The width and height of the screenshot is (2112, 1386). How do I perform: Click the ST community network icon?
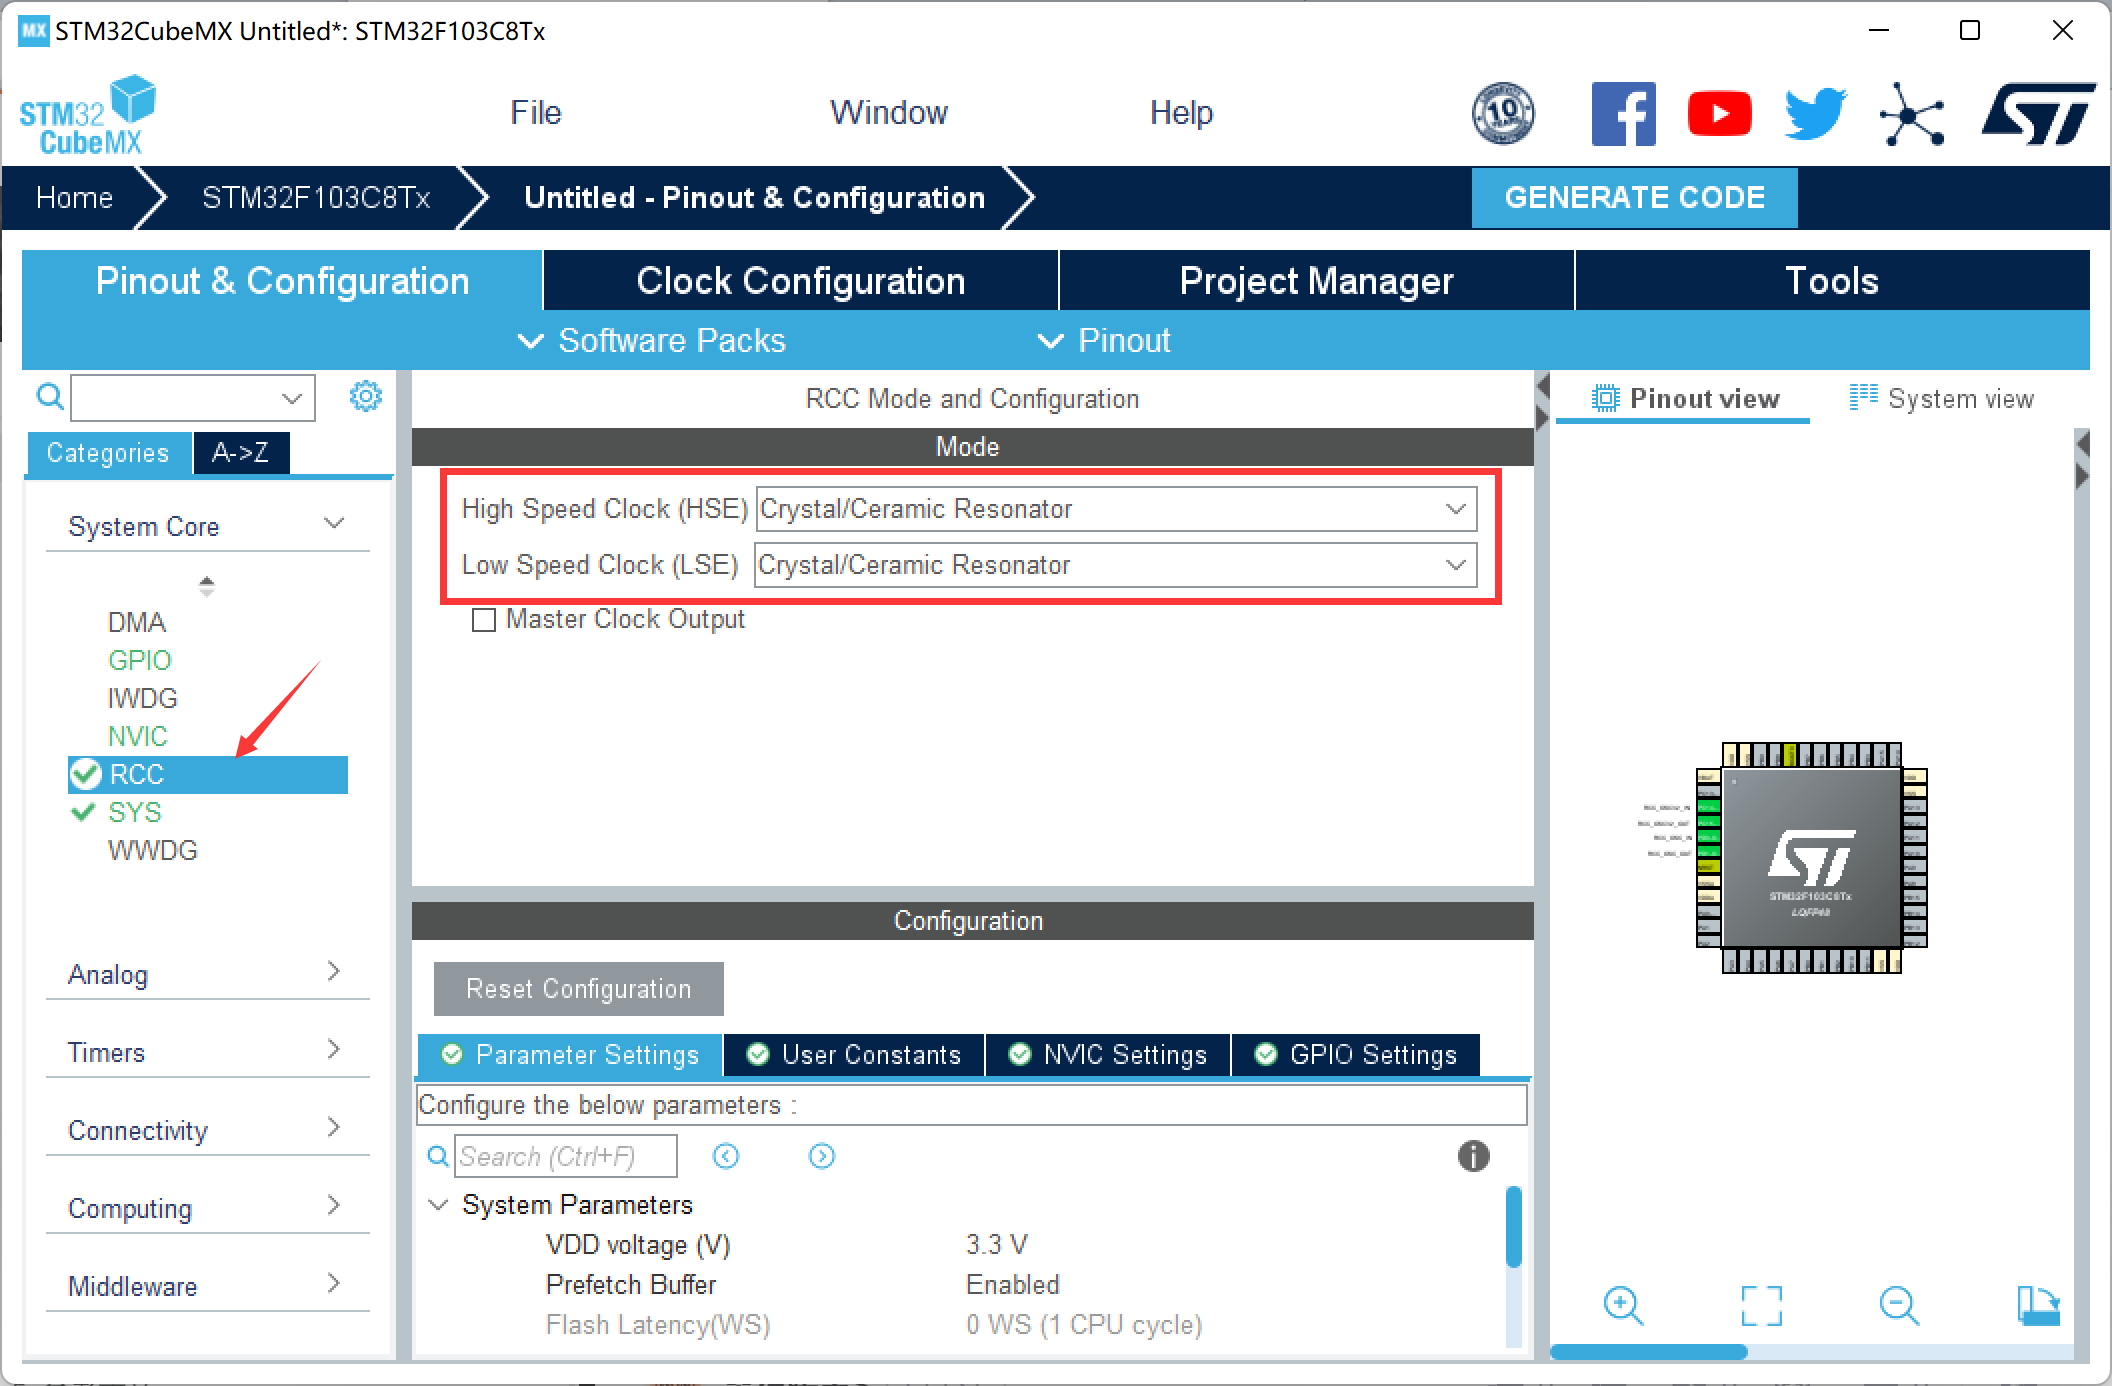tap(1911, 114)
